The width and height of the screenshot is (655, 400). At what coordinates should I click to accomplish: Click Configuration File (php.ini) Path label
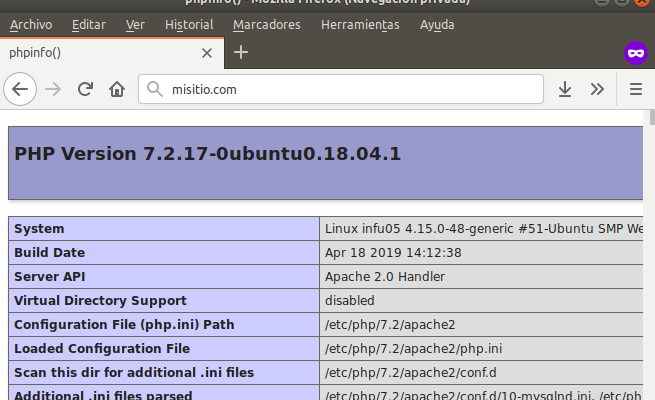(x=124, y=325)
